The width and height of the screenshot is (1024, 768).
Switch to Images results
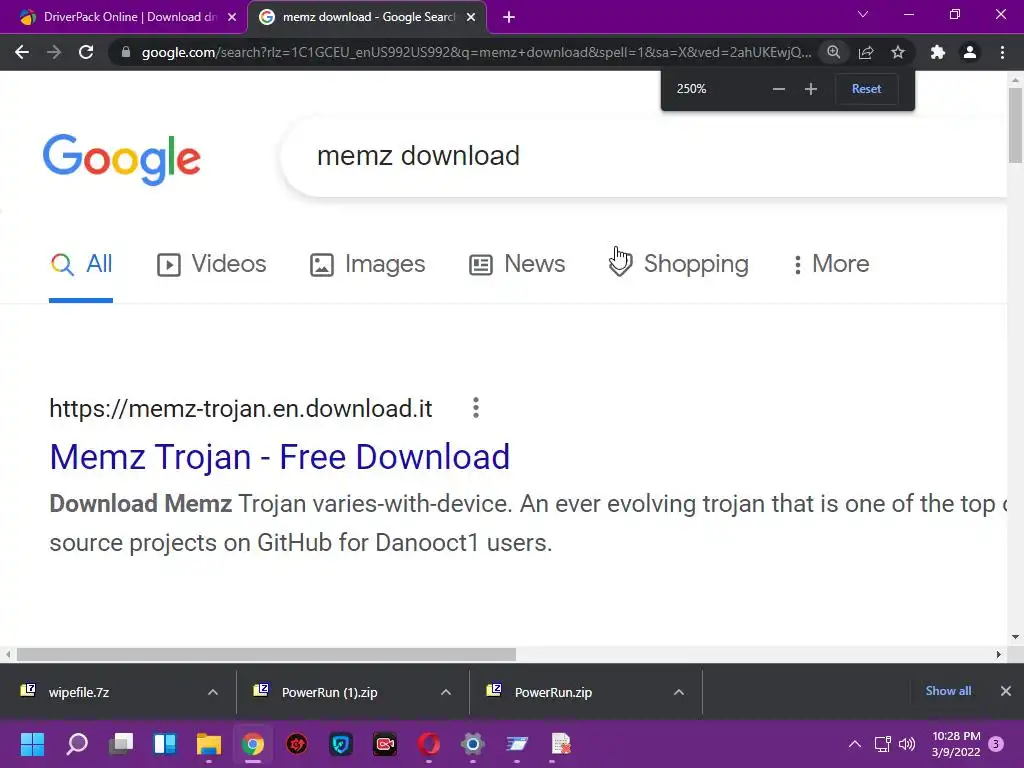(367, 264)
